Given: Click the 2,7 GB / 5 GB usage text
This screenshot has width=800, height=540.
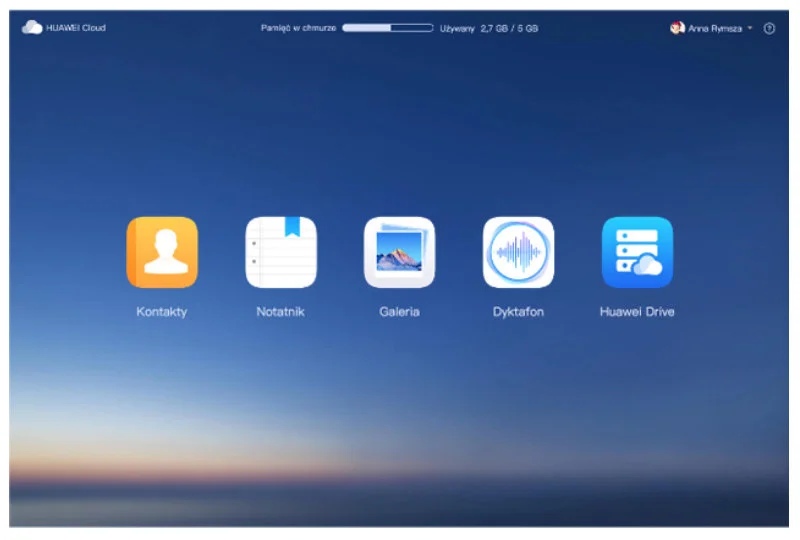Looking at the screenshot, I should click(509, 28).
